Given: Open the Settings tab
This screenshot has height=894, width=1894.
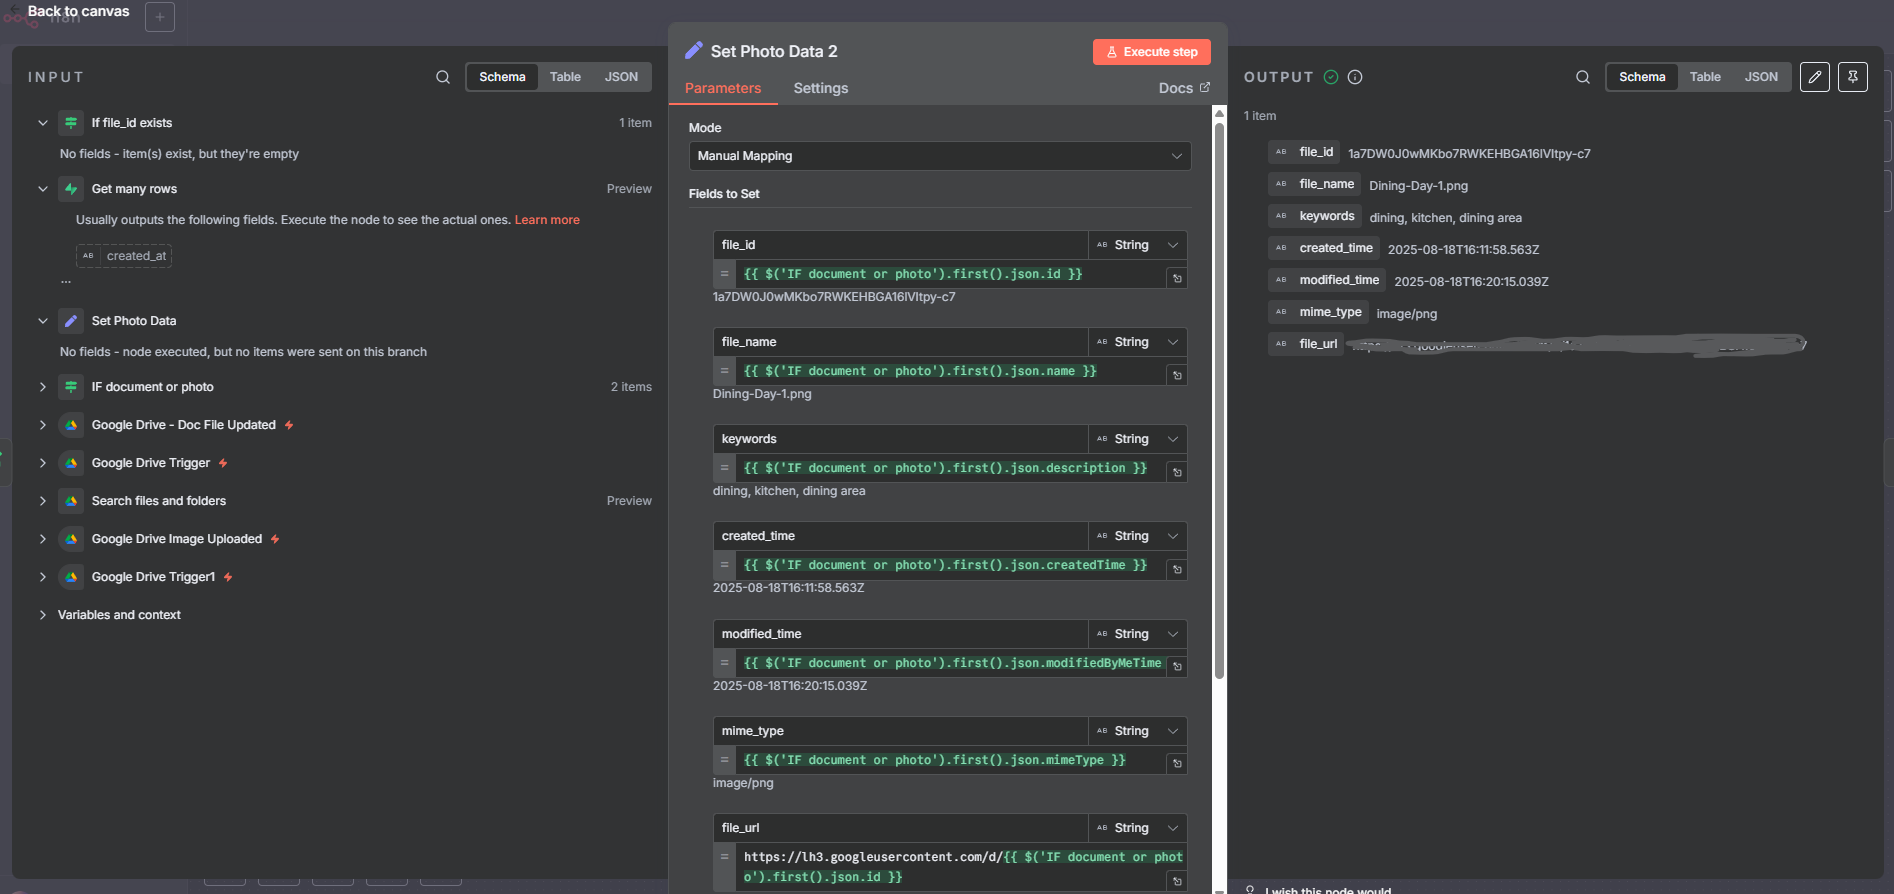Looking at the screenshot, I should click(820, 88).
